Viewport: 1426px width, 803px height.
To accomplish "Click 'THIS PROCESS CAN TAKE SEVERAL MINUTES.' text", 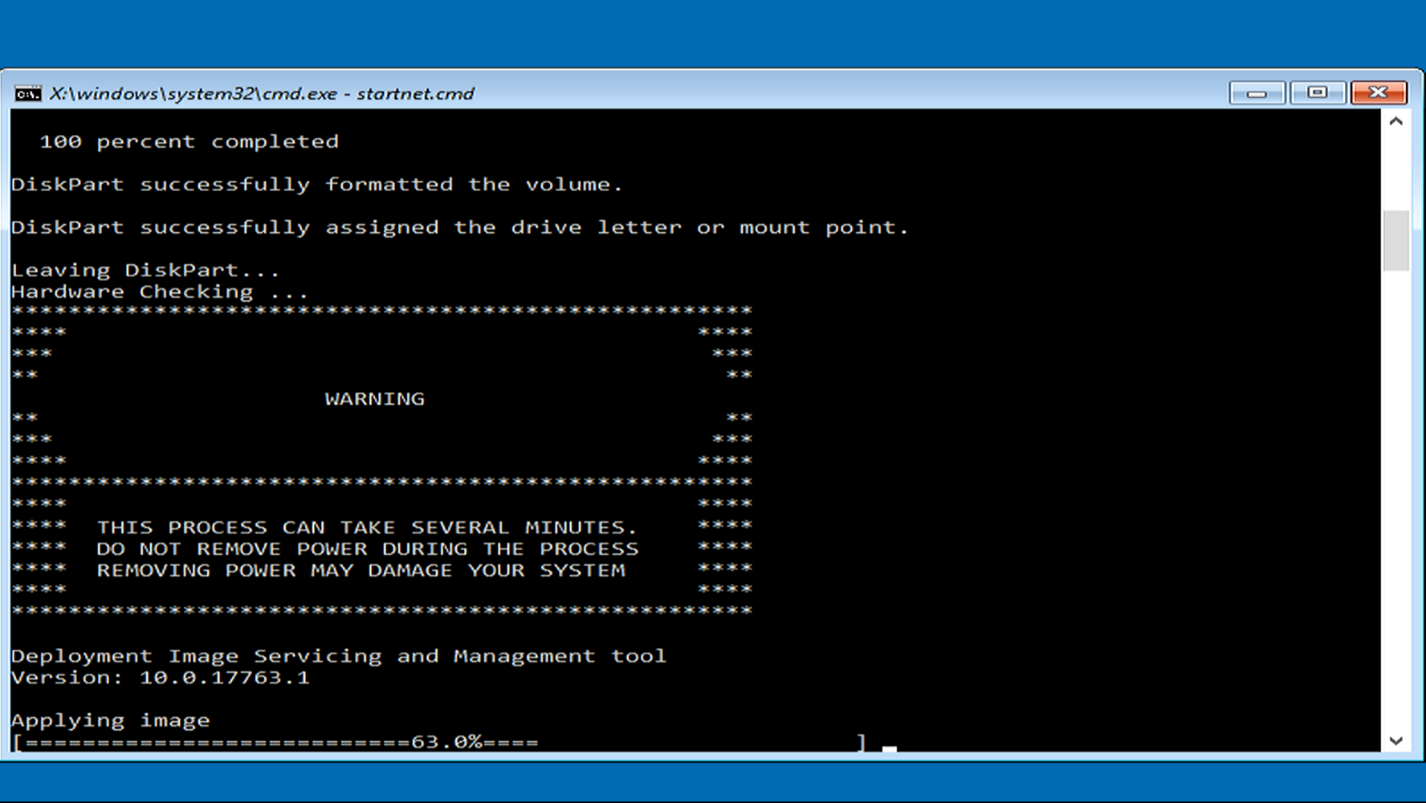I will click(367, 527).
